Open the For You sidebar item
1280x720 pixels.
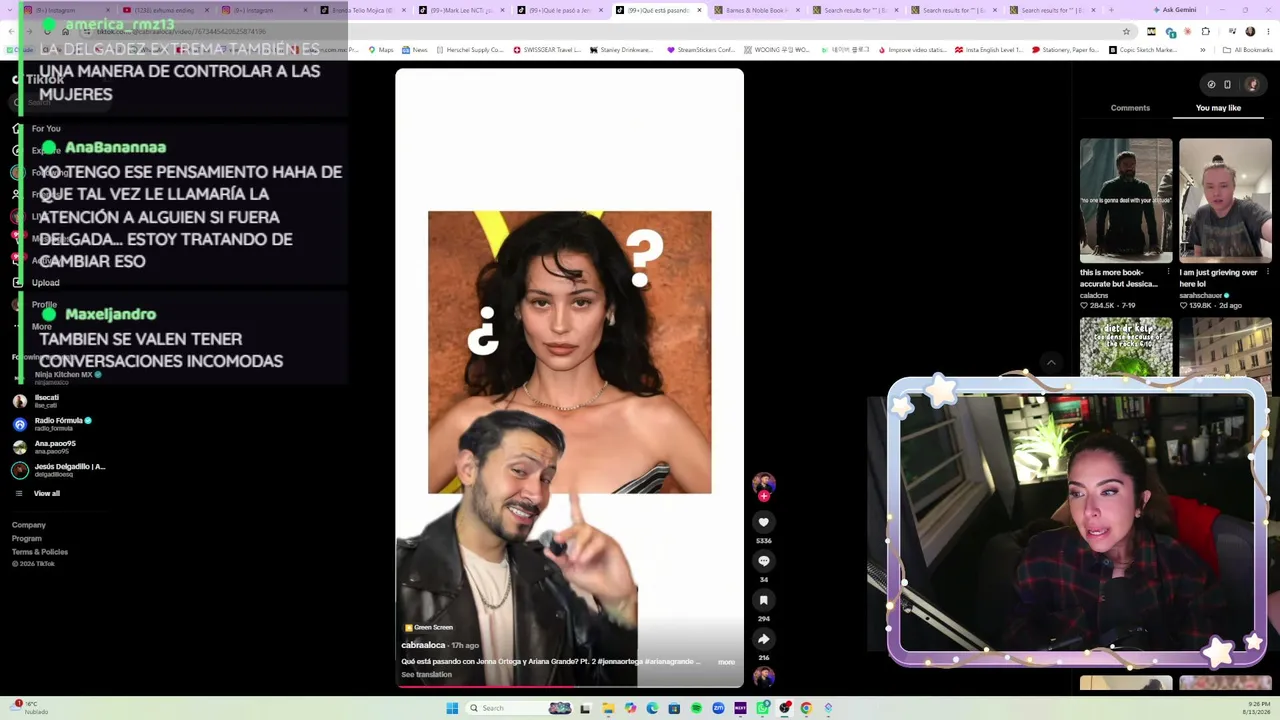point(45,129)
